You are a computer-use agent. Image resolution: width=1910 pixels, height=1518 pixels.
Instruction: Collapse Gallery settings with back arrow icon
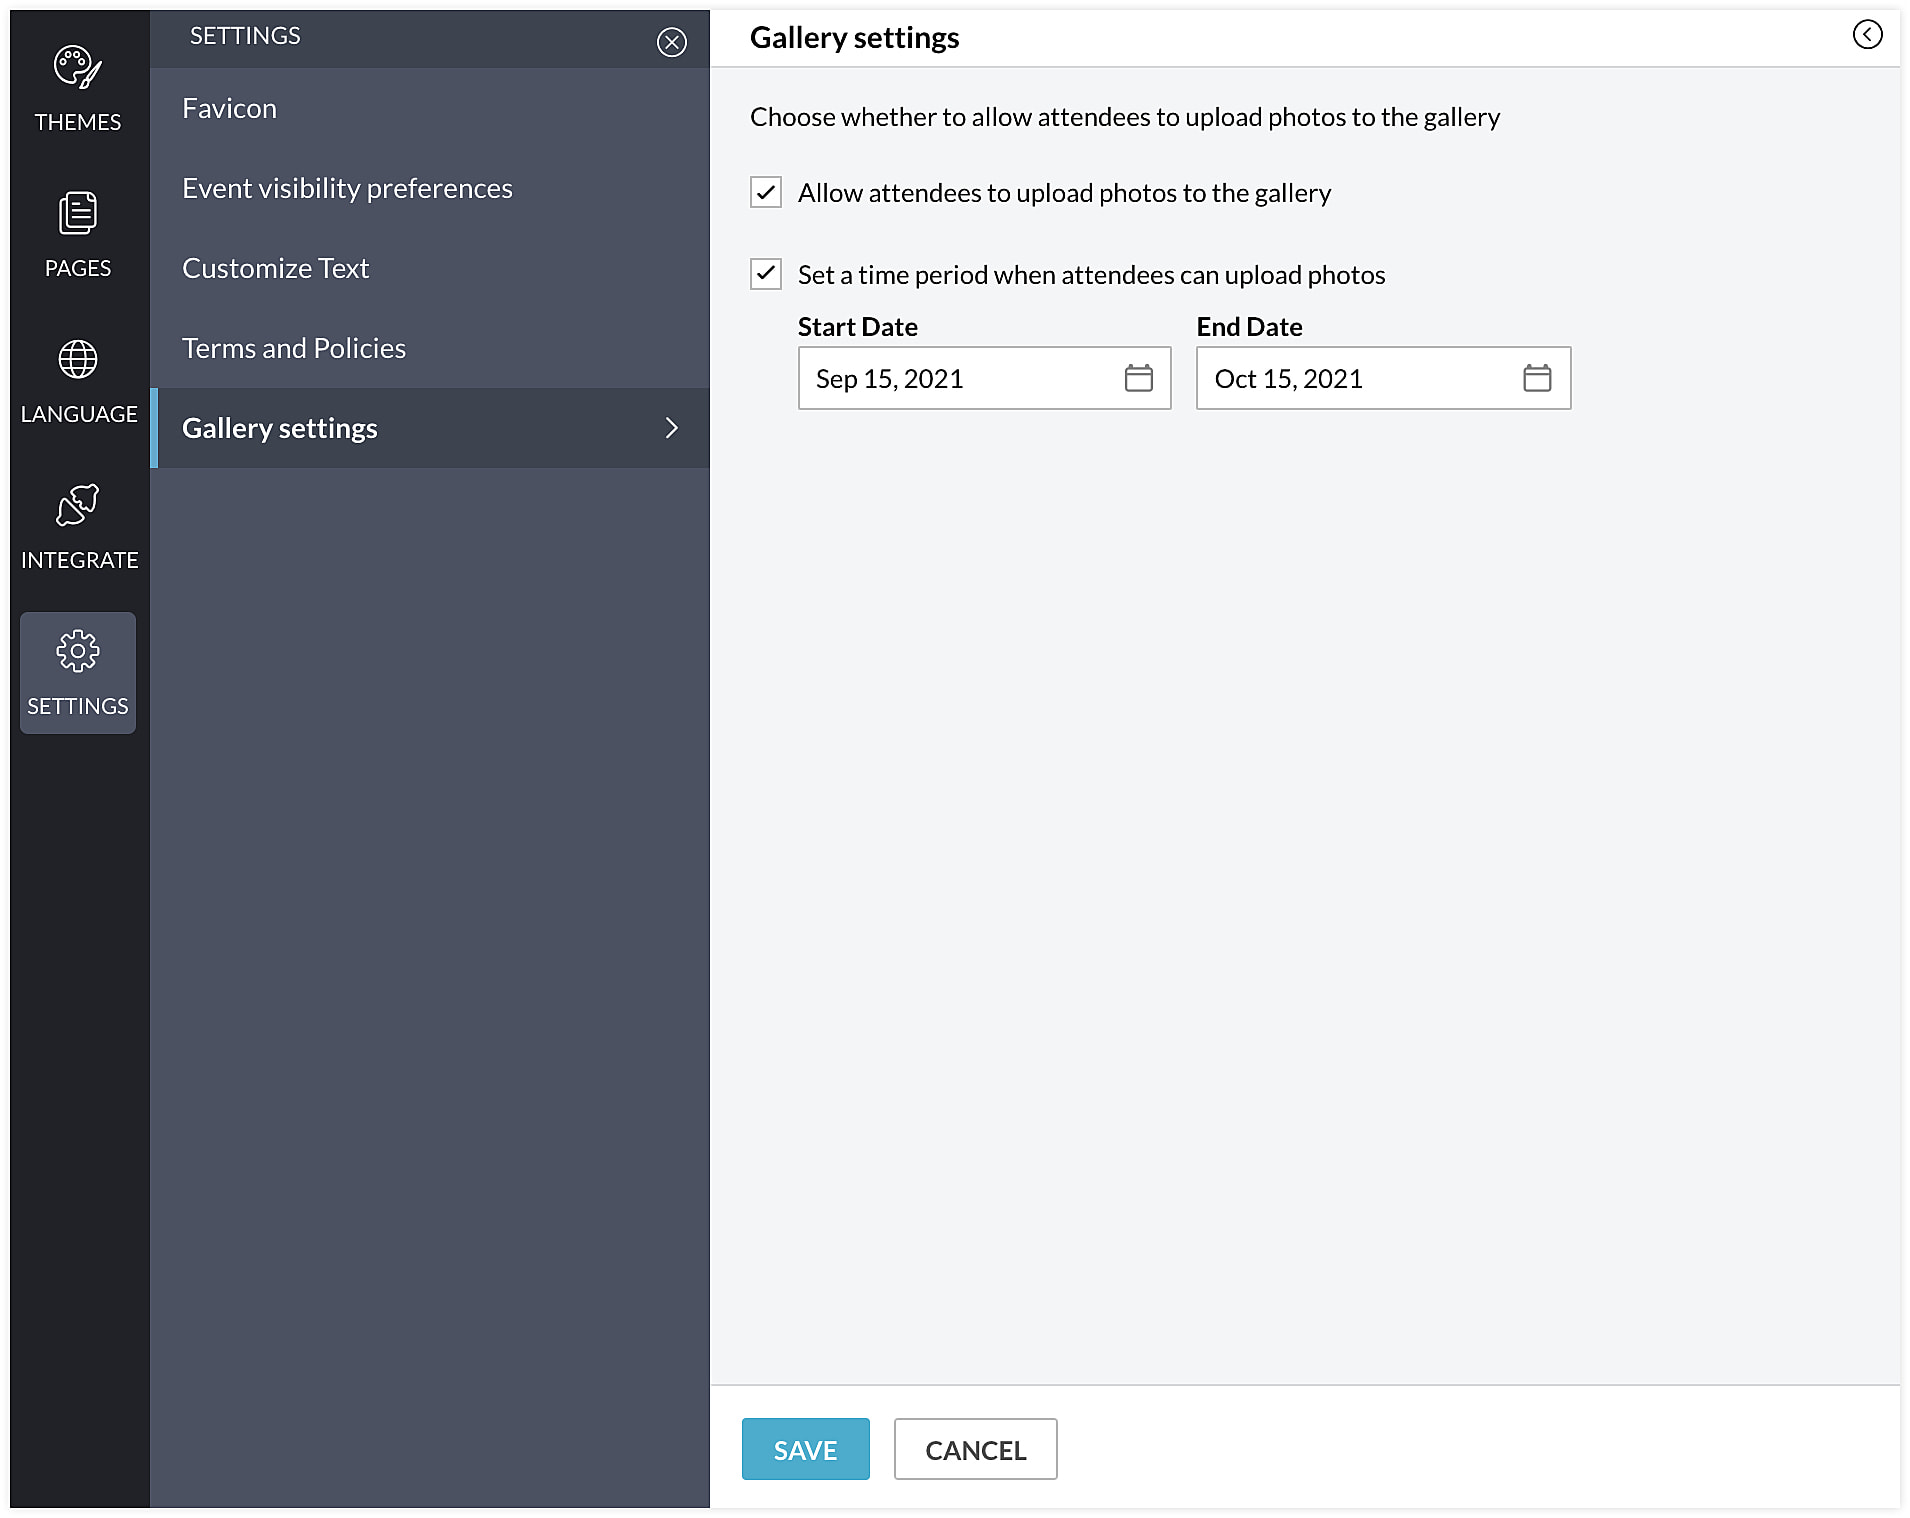pyautogui.click(x=1866, y=35)
